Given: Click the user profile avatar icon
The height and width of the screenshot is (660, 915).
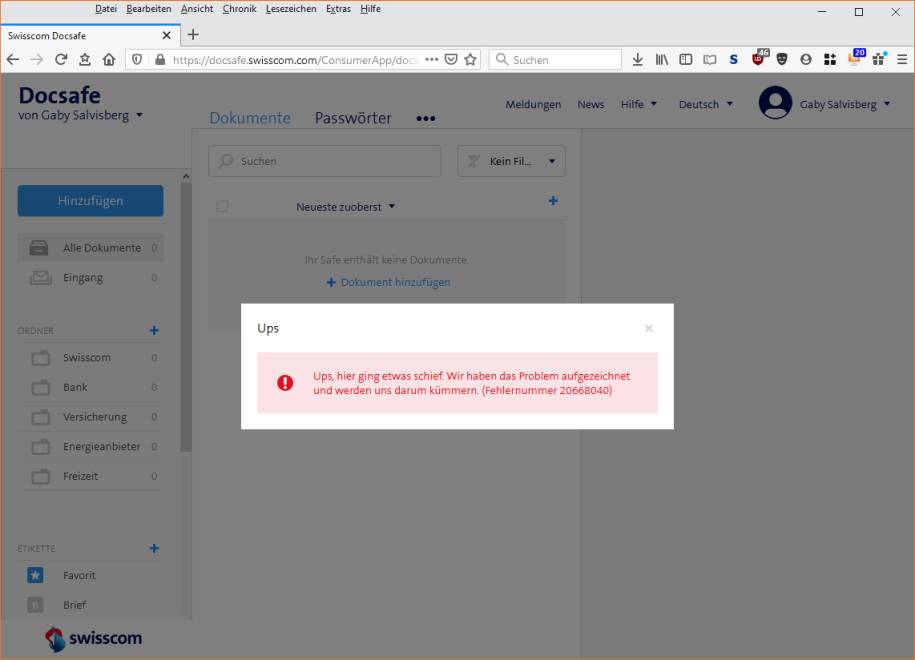Looking at the screenshot, I should click(775, 103).
